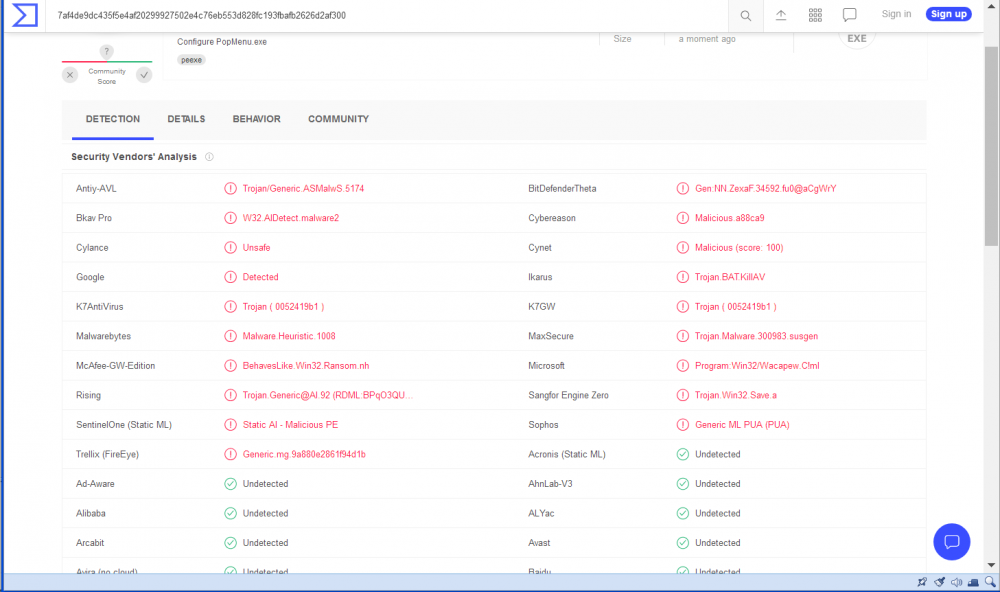The image size is (1000, 592).
Task: Click the VirusTotal logo icon
Action: 22,14
